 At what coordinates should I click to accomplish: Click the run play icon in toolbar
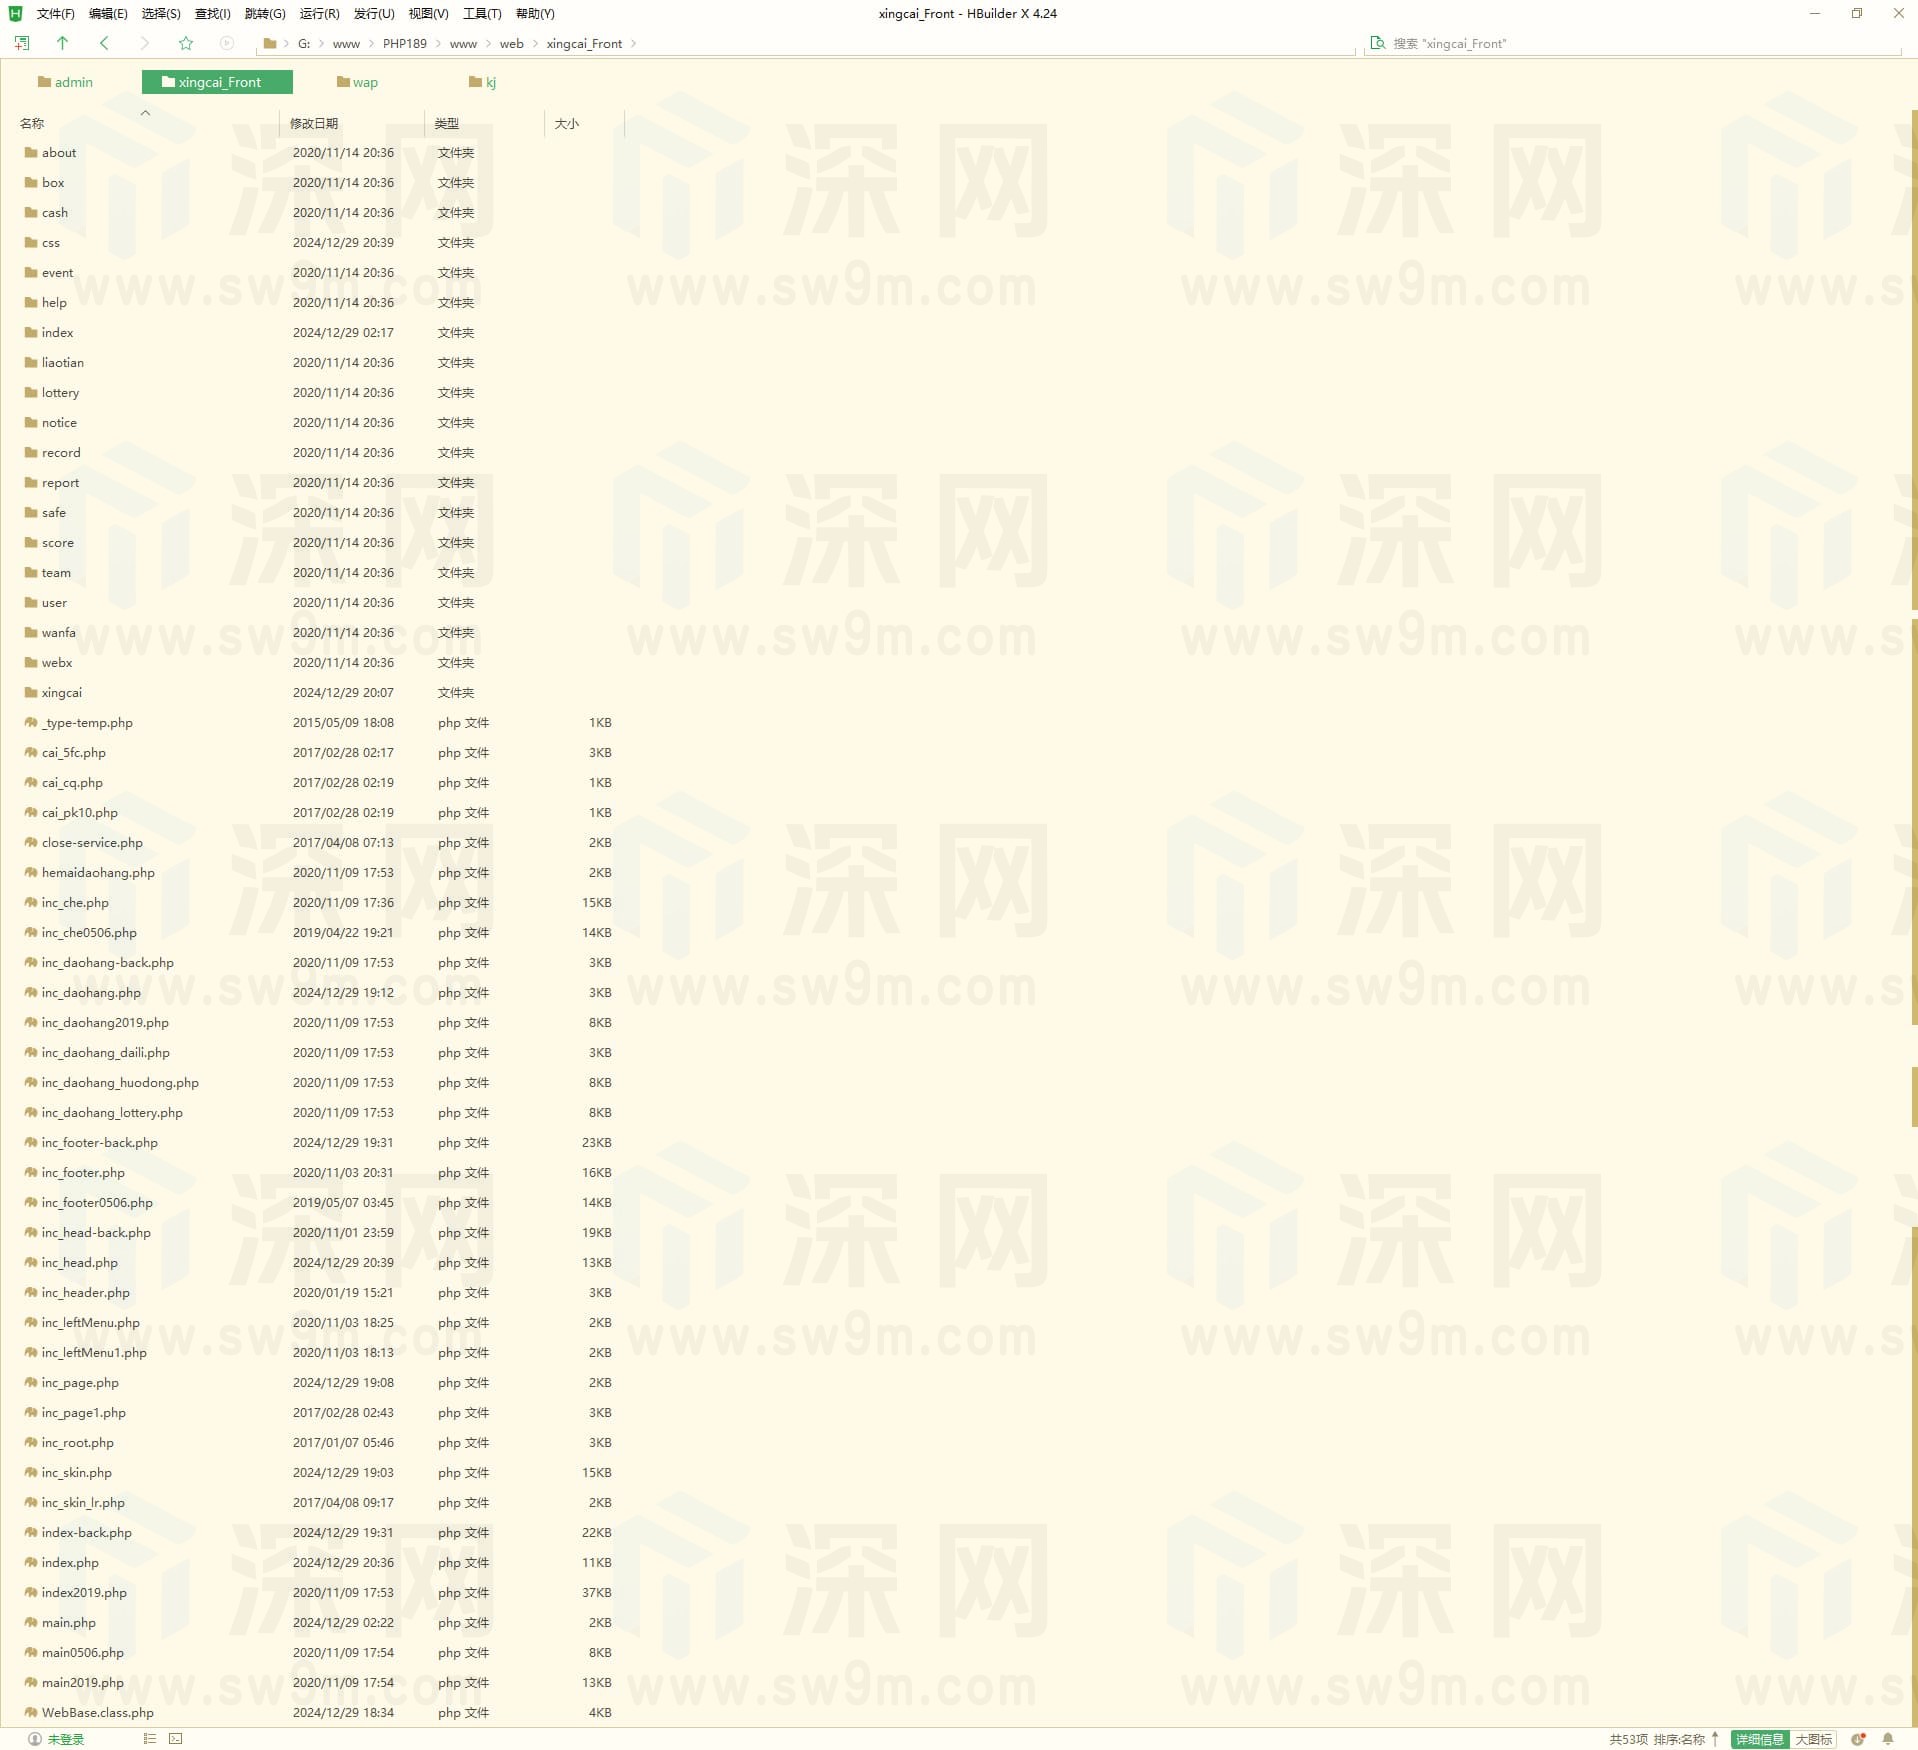(x=226, y=43)
